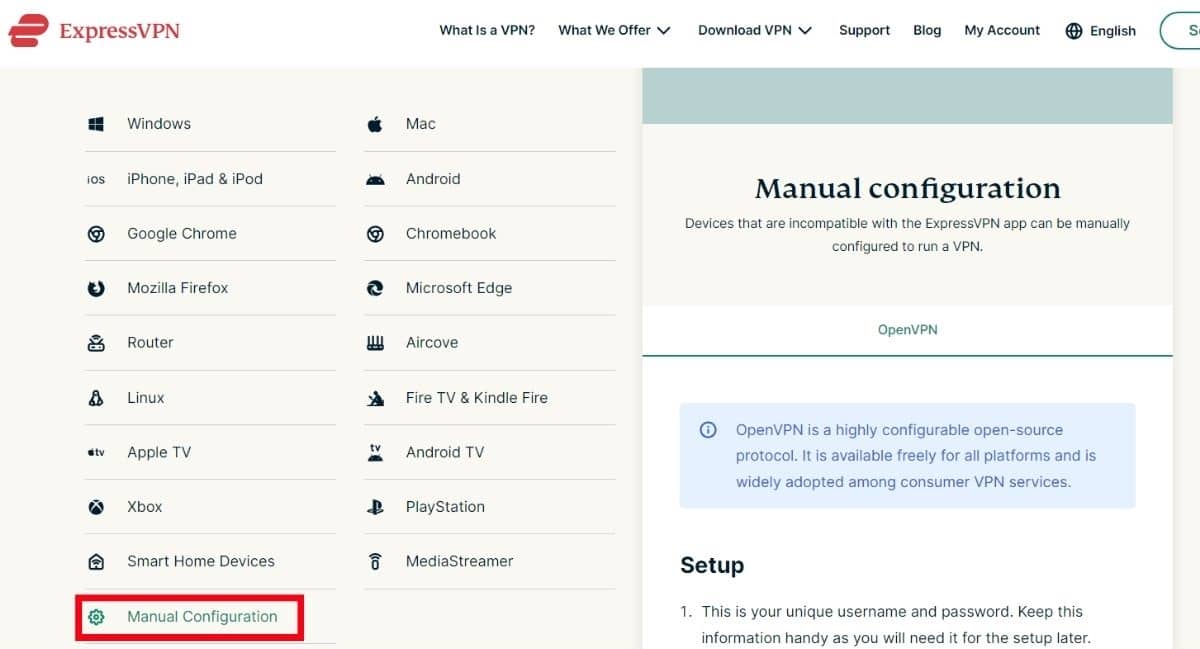This screenshot has width=1200, height=649.
Task: Click the Windows logo icon
Action: point(96,124)
